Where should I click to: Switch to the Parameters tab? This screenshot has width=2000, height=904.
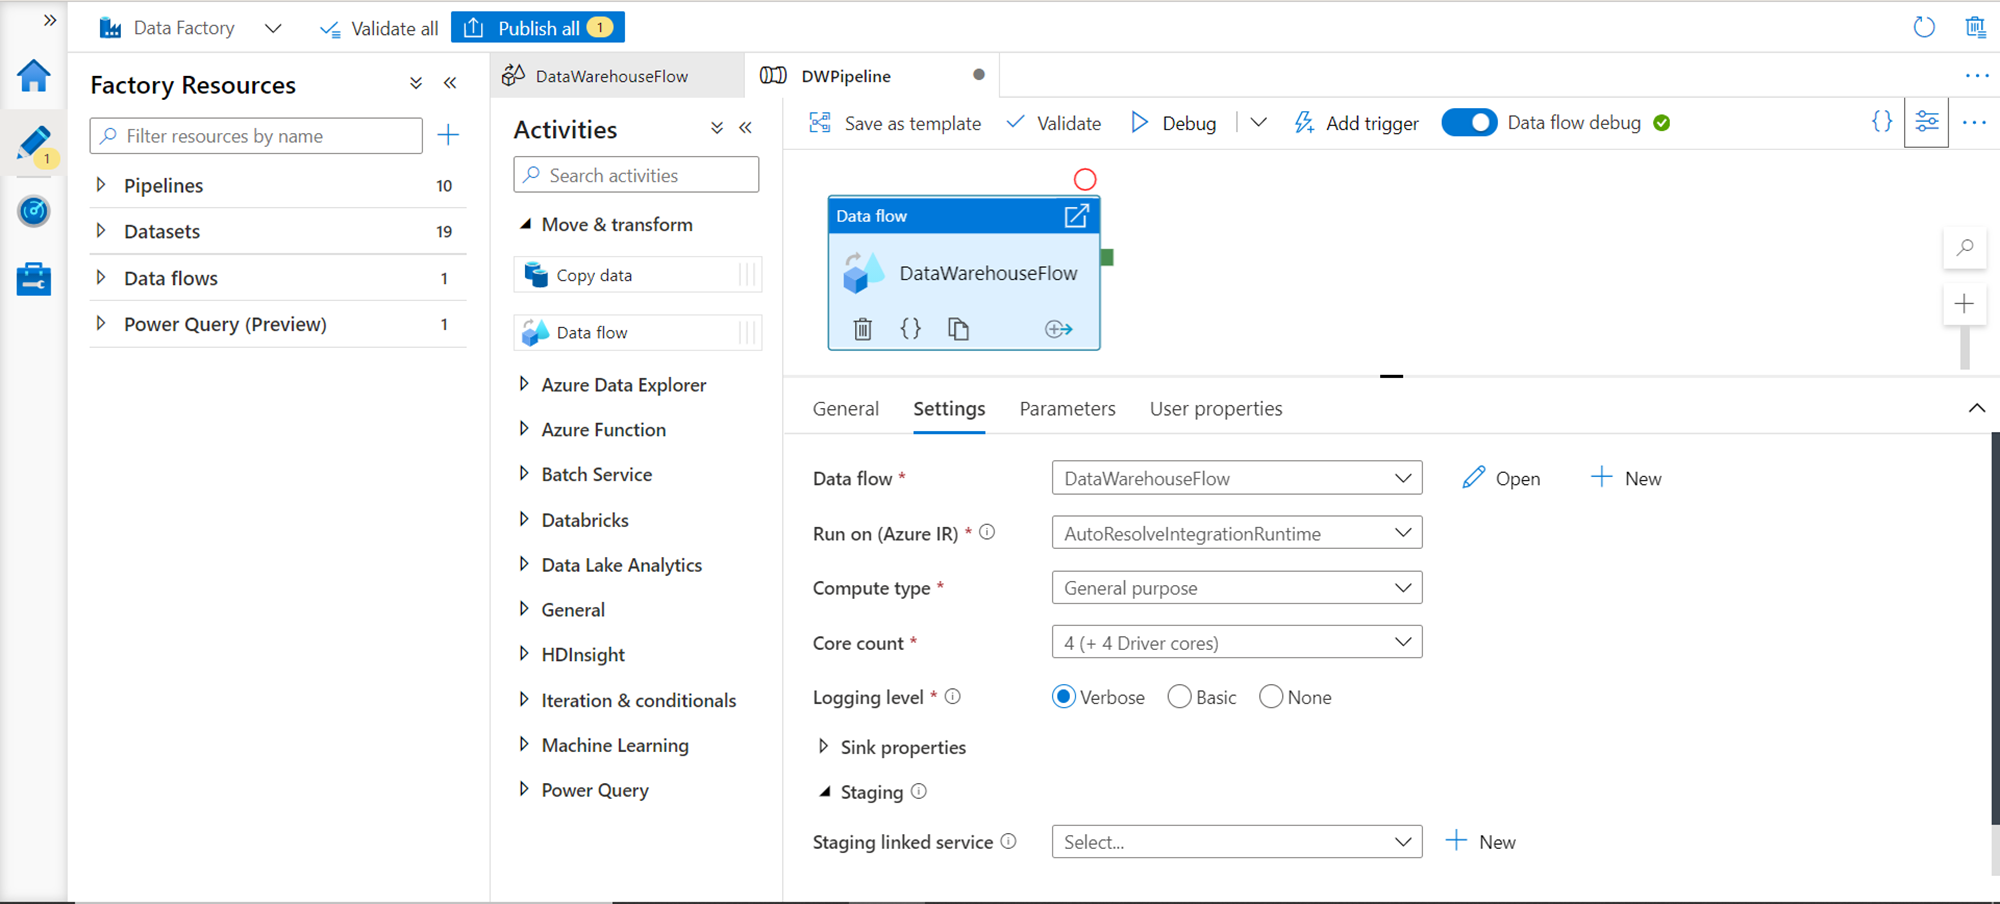click(x=1067, y=409)
